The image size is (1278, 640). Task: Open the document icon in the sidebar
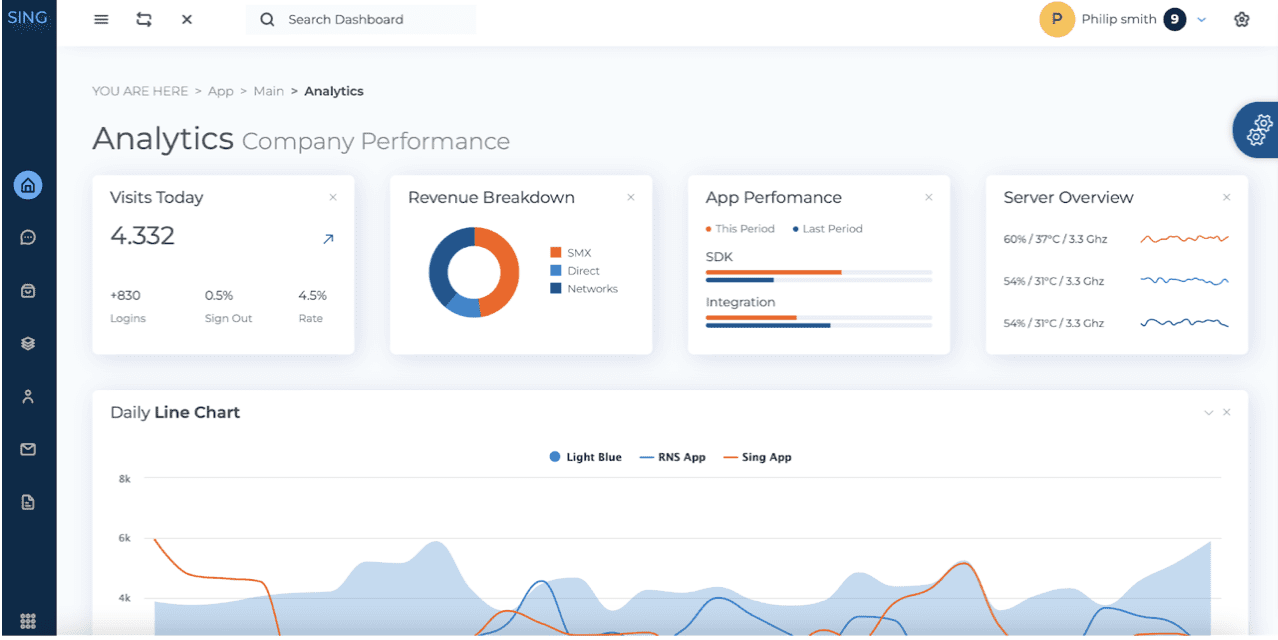pyautogui.click(x=28, y=502)
